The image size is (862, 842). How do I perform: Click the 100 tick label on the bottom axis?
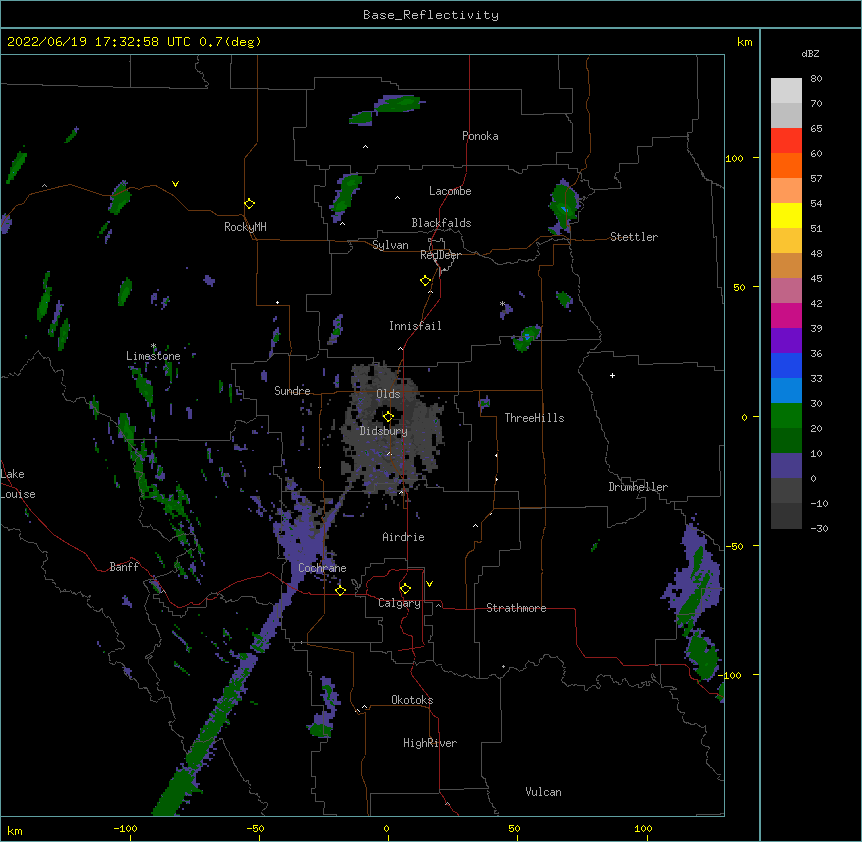coord(643,829)
